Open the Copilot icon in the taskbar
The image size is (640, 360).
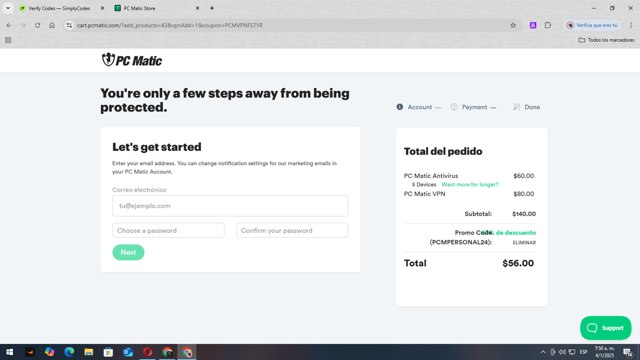coord(49,352)
